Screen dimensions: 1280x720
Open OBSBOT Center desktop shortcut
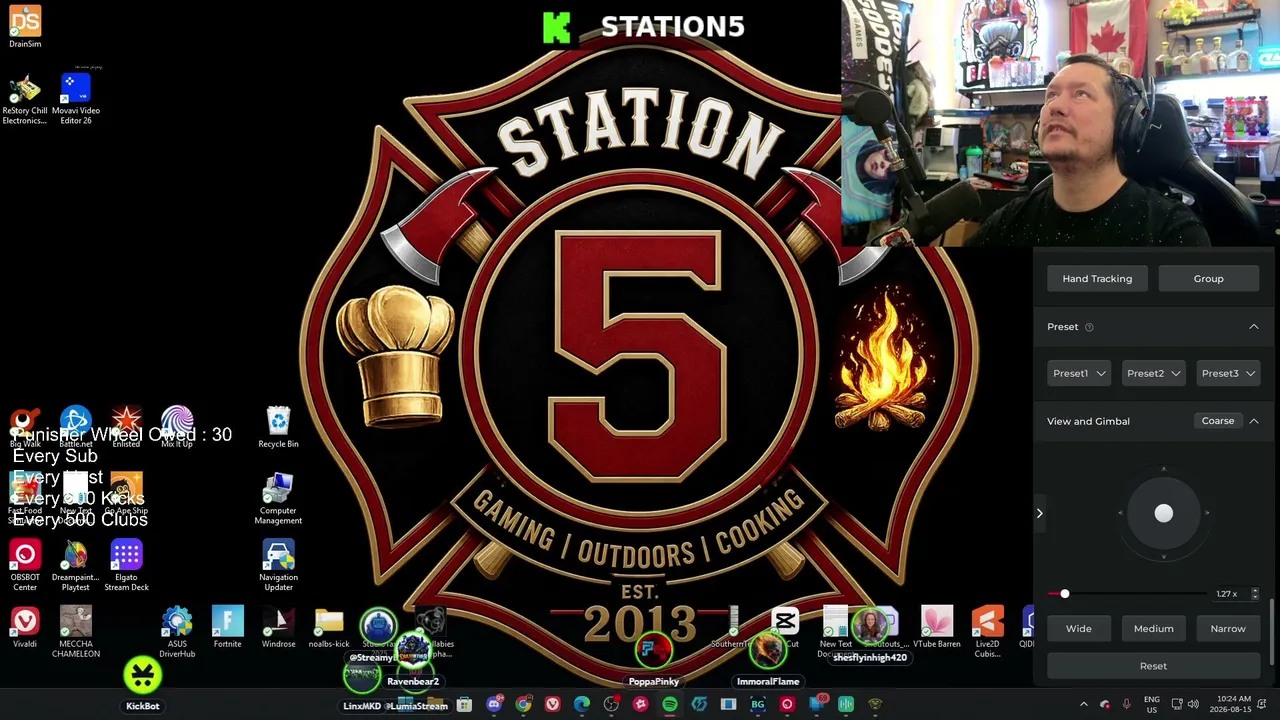pos(25,566)
